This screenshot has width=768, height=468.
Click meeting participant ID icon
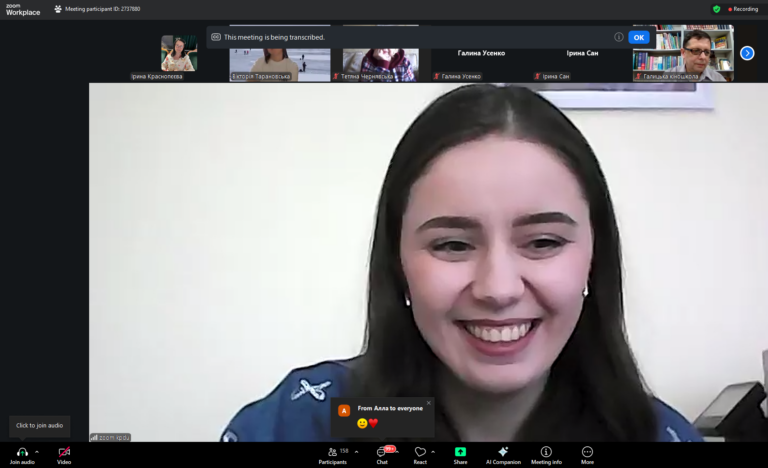tap(58, 9)
